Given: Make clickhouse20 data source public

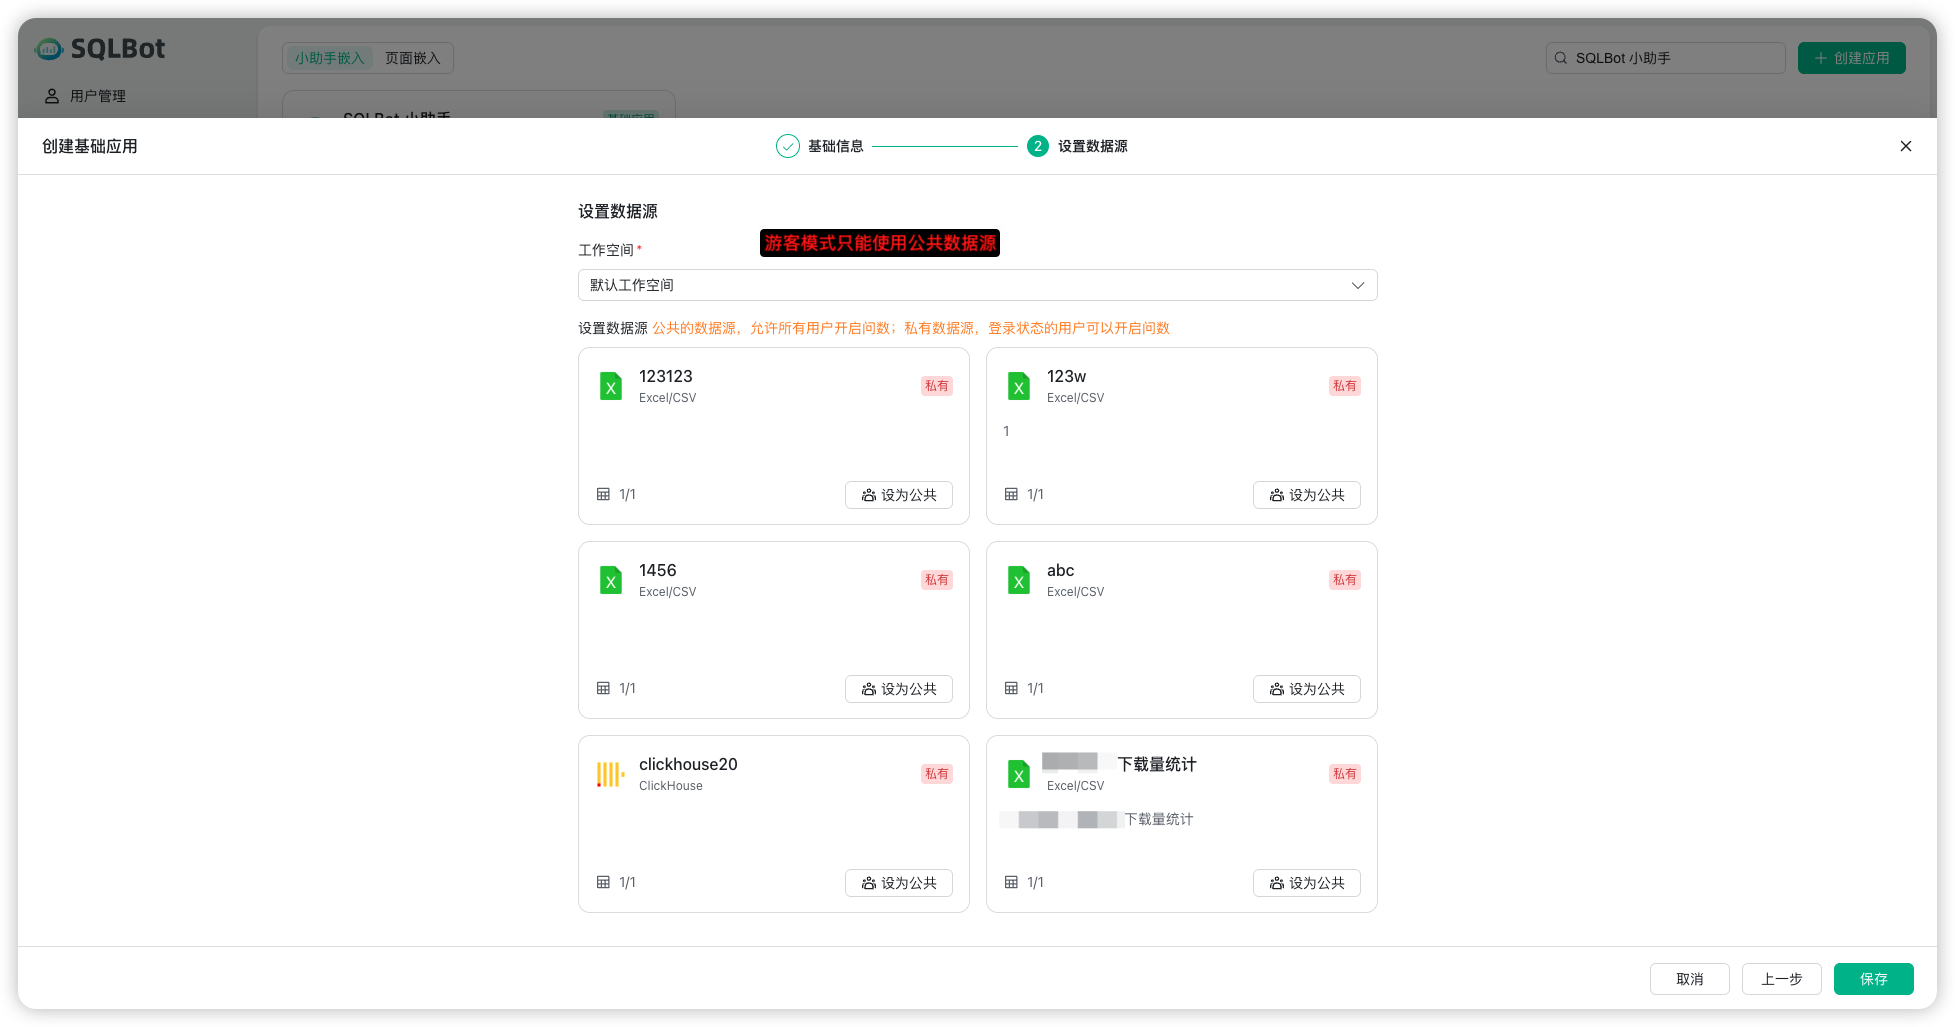Looking at the screenshot, I should (x=898, y=883).
